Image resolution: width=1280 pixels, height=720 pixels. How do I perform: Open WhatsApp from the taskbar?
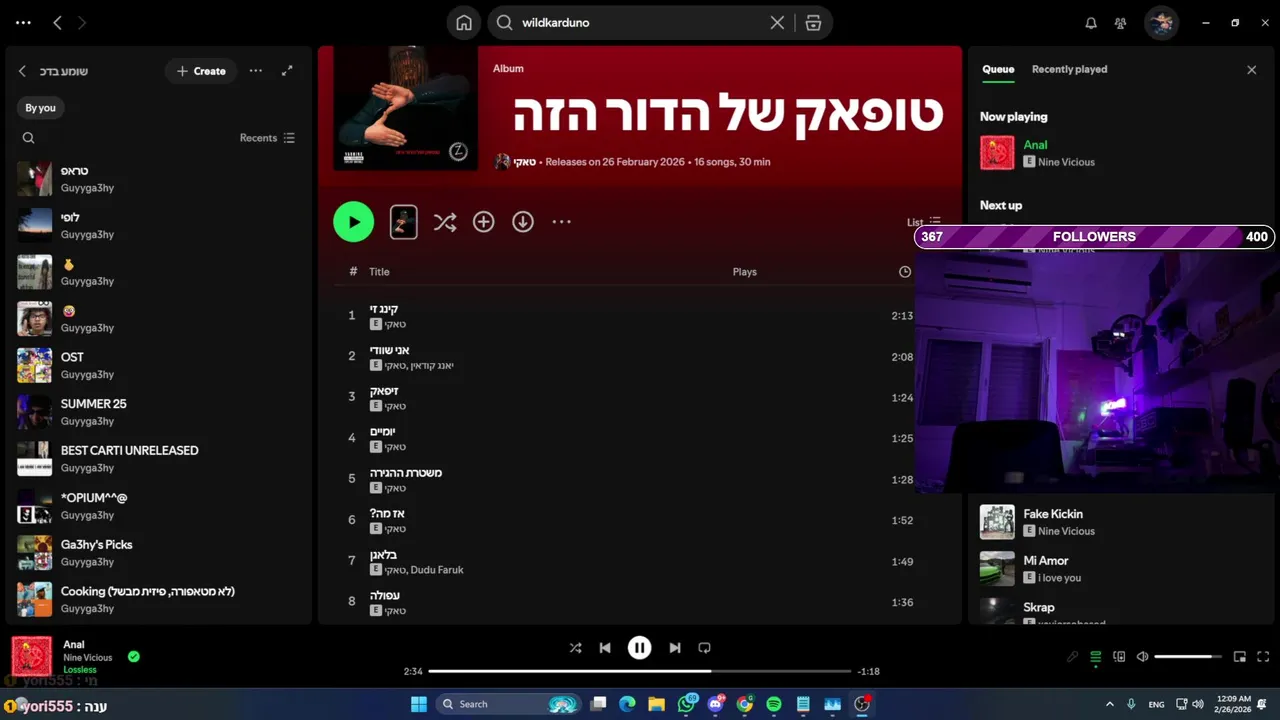686,704
